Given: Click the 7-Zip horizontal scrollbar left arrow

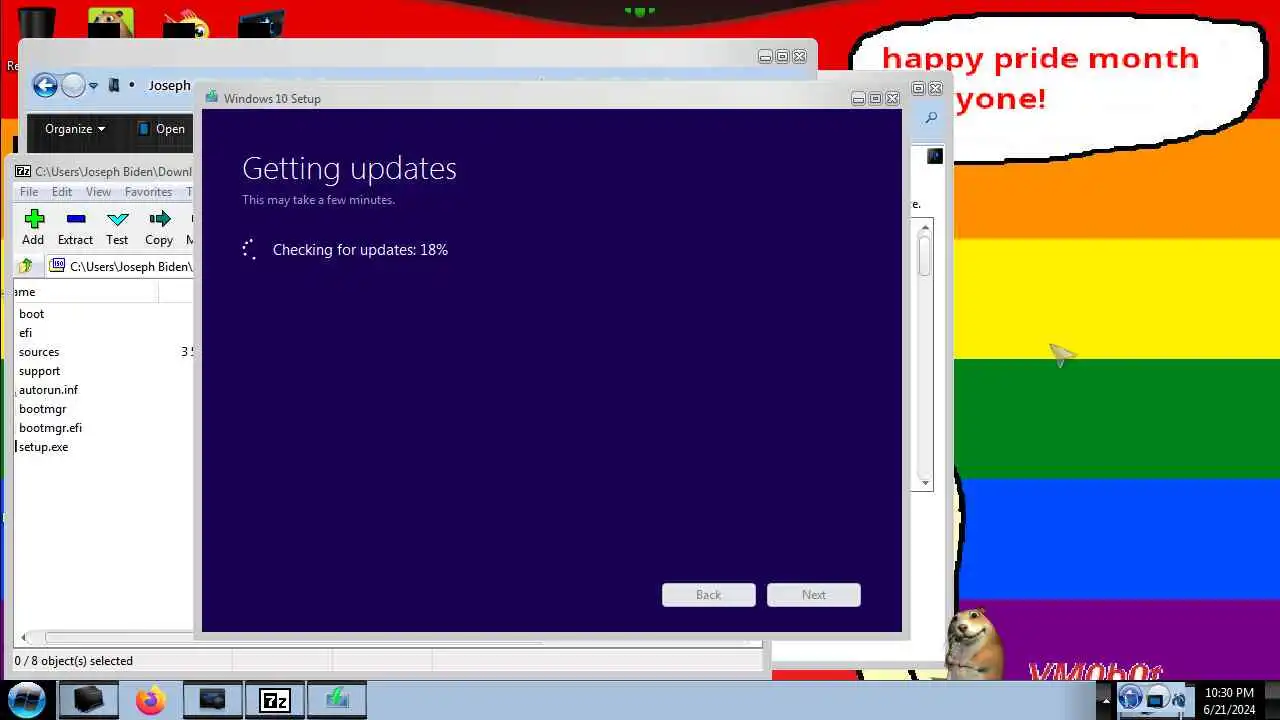Looking at the screenshot, I should [24, 637].
